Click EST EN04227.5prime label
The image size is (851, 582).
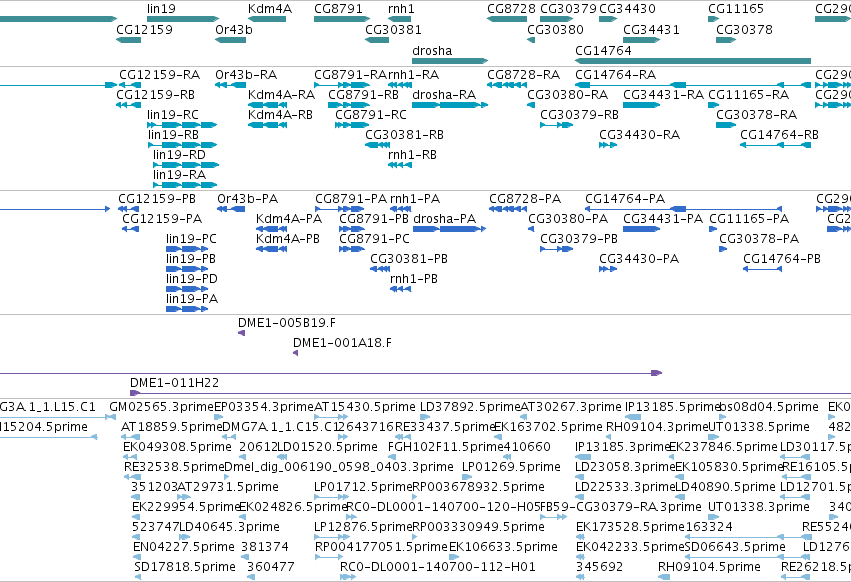click(x=184, y=547)
